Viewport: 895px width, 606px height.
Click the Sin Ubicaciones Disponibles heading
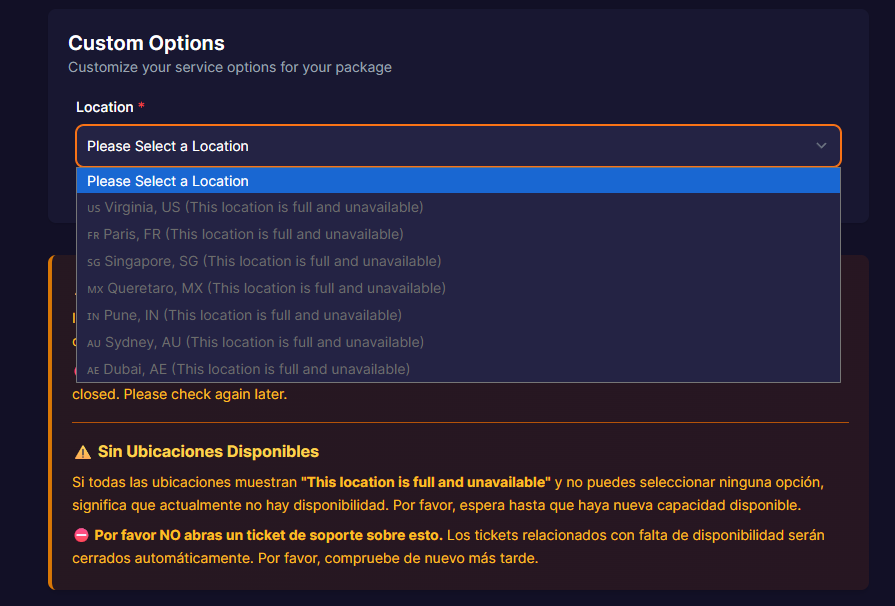208,451
